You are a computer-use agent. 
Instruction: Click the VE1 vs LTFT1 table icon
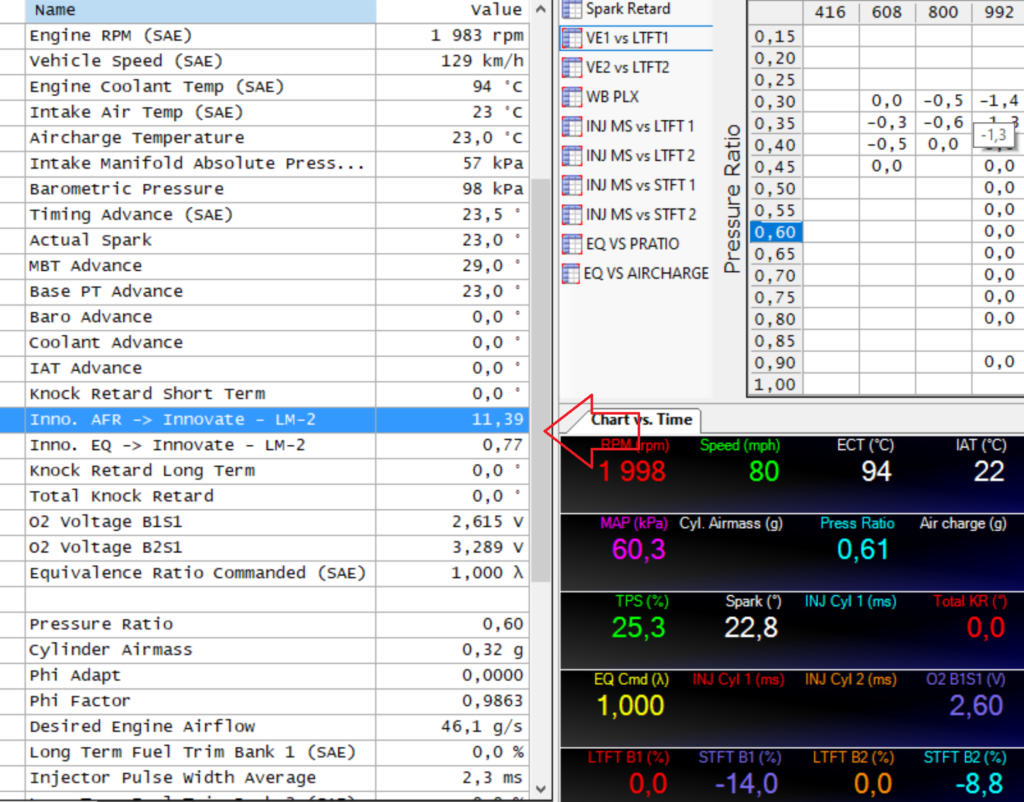571,39
